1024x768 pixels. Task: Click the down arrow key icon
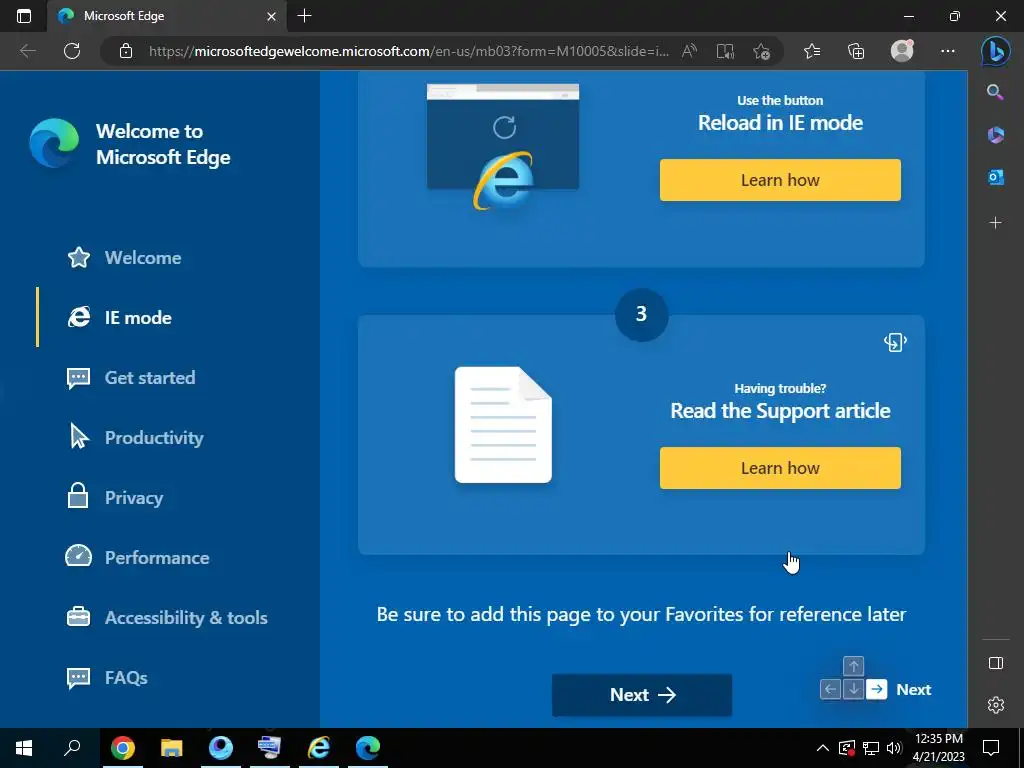854,689
